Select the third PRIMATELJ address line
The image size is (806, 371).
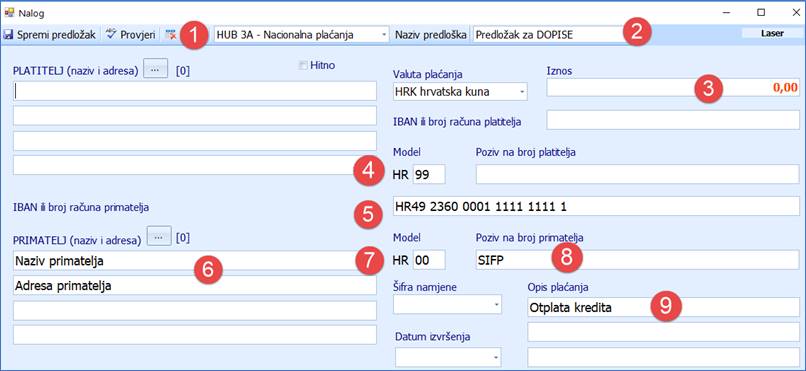(x=195, y=310)
